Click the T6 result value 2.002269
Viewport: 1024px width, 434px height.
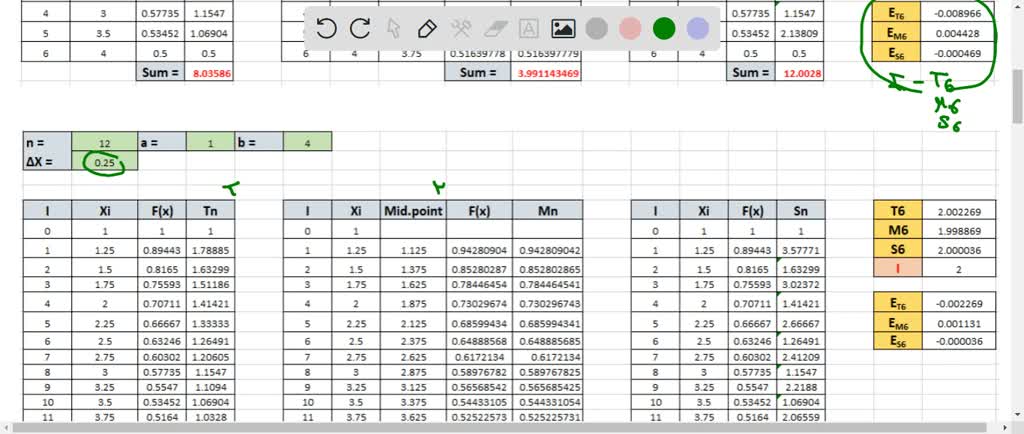coord(962,211)
